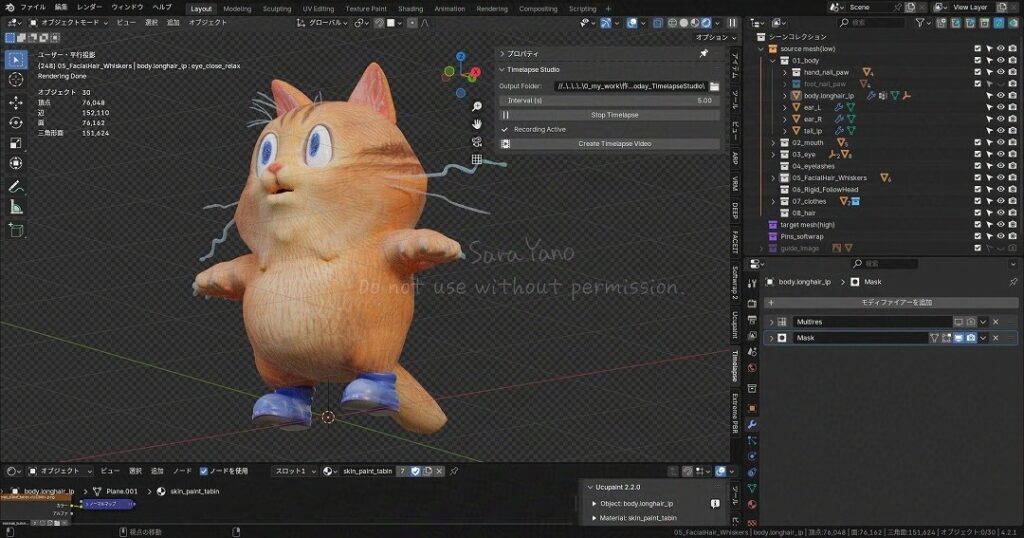Image resolution: width=1024 pixels, height=538 pixels.
Task: Uncheck exclude checkbox for source mesh(low)
Action: click(978, 49)
